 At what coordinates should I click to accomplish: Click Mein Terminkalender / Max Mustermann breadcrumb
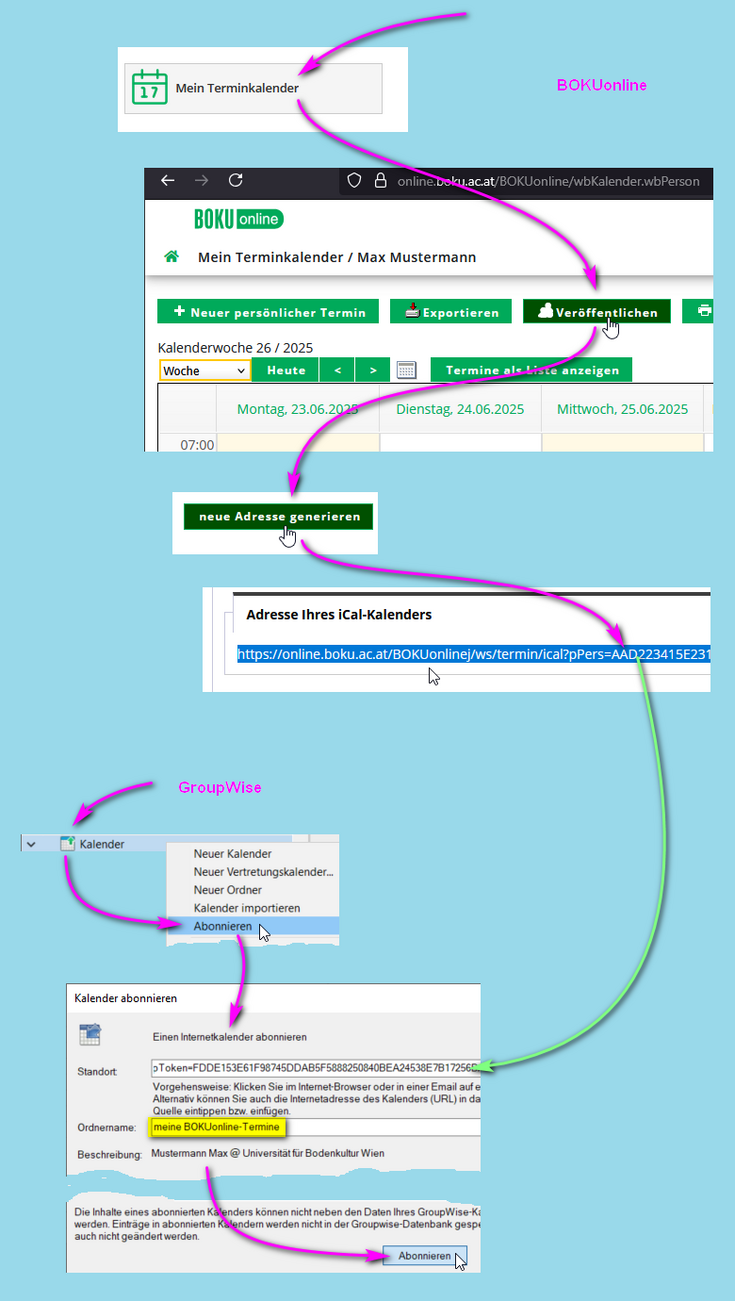coord(337,257)
